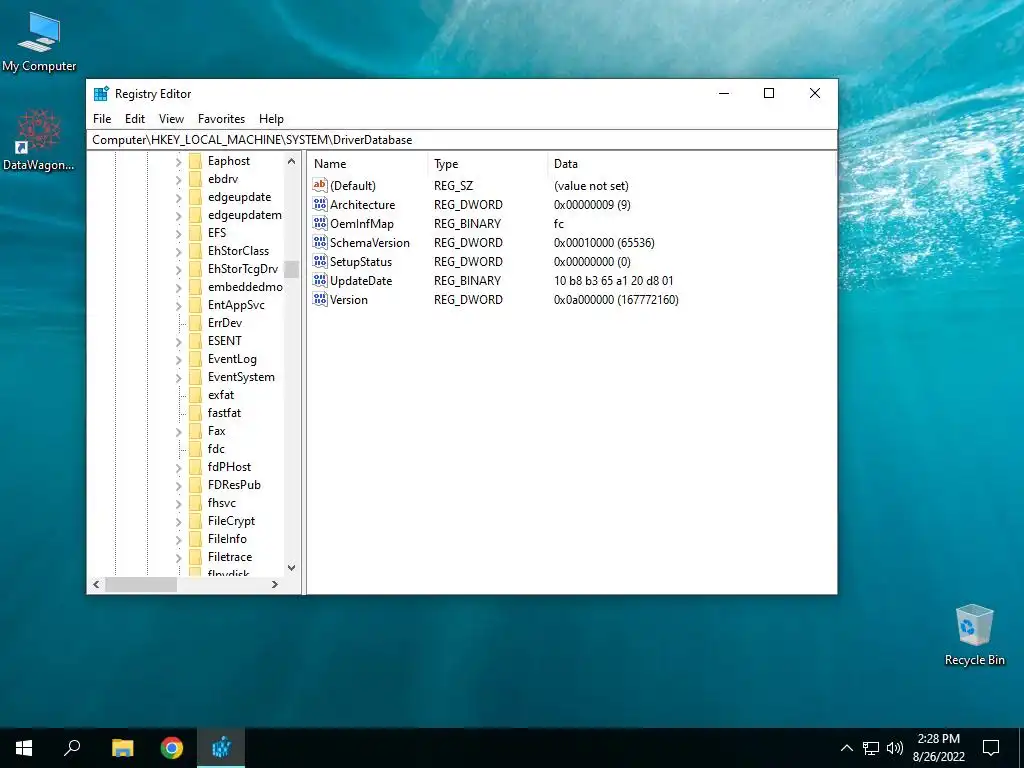The image size is (1024, 768).
Task: Expand the edgeupdatem tree node
Action: pyautogui.click(x=179, y=216)
